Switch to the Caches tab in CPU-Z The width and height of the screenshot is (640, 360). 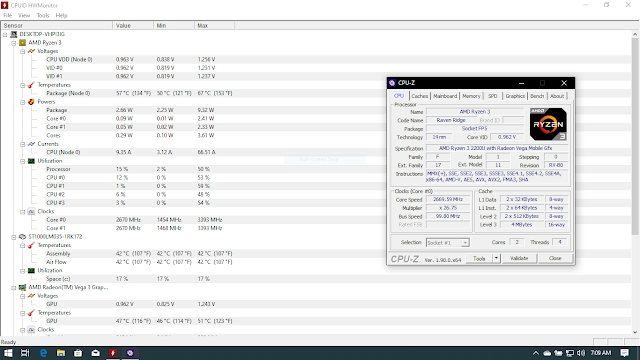(420, 96)
